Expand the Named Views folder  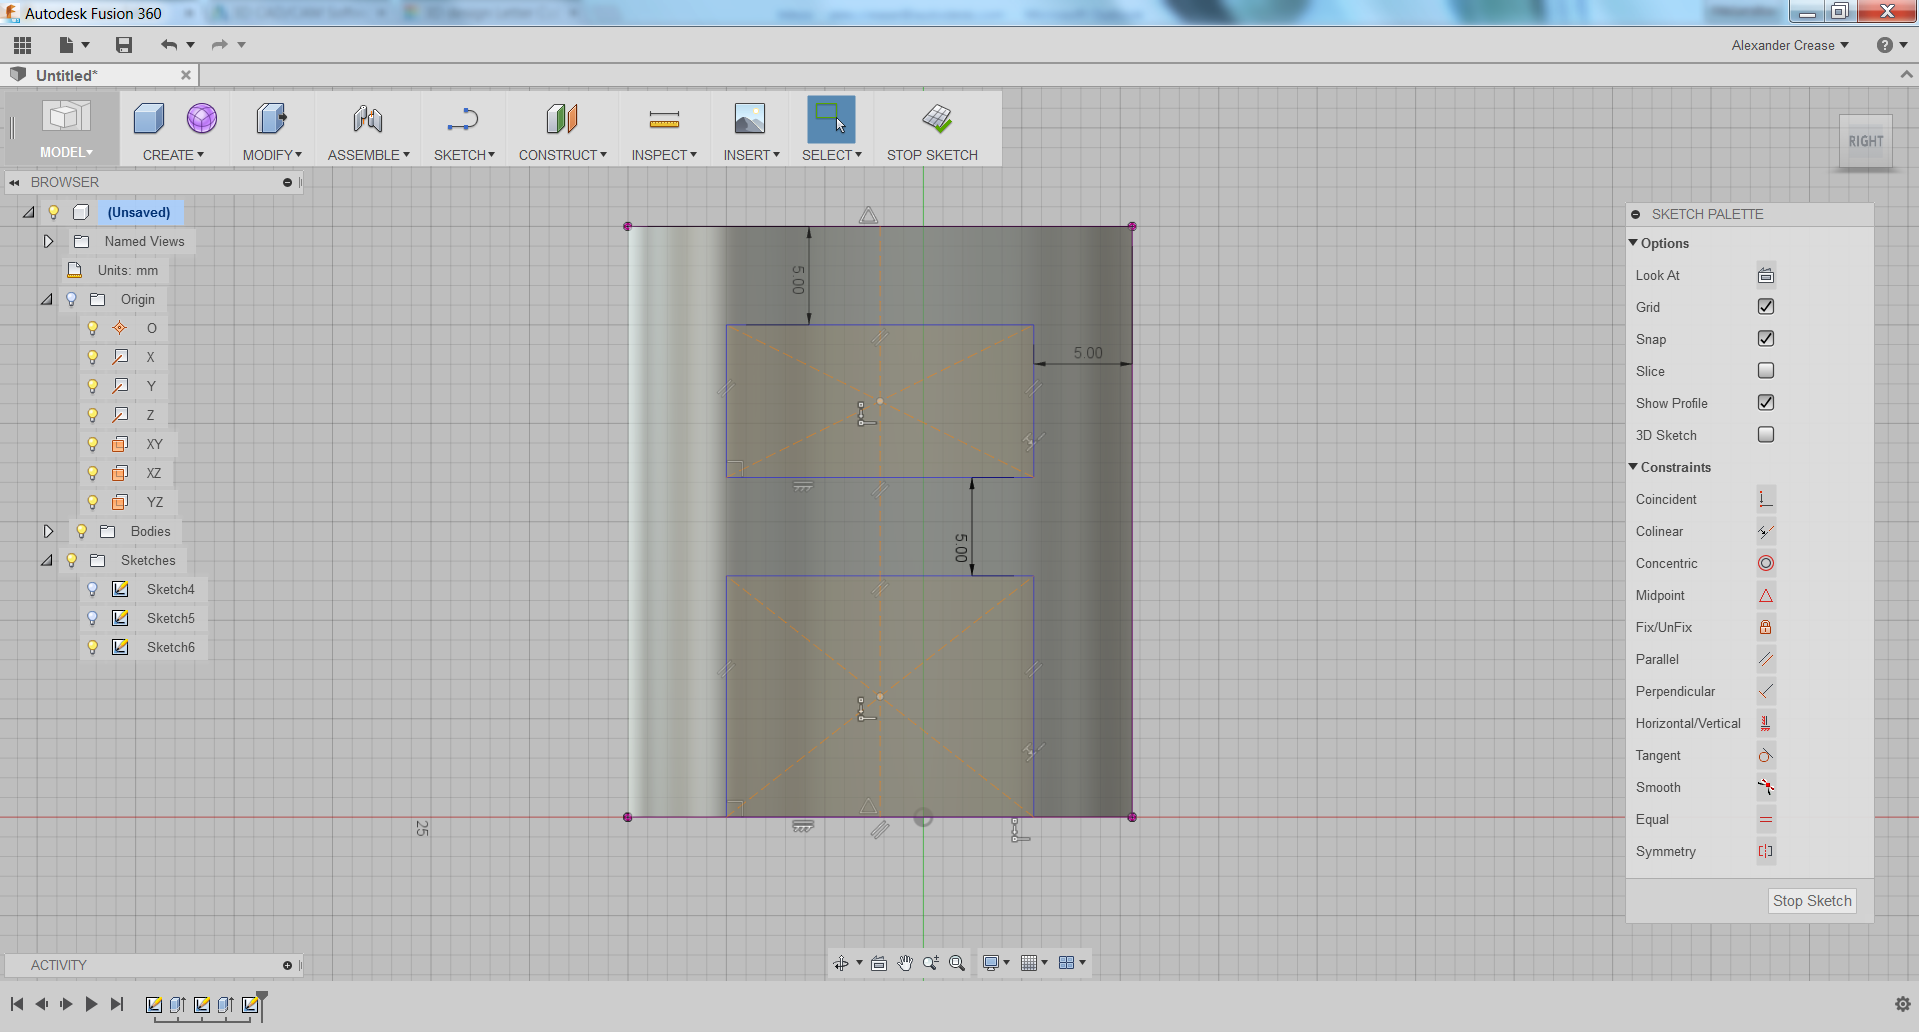[47, 241]
